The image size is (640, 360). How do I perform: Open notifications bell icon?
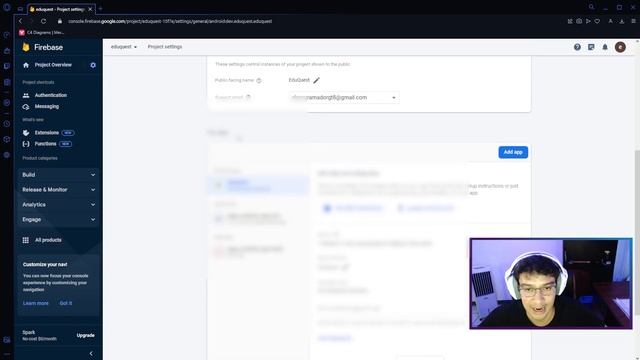point(605,47)
